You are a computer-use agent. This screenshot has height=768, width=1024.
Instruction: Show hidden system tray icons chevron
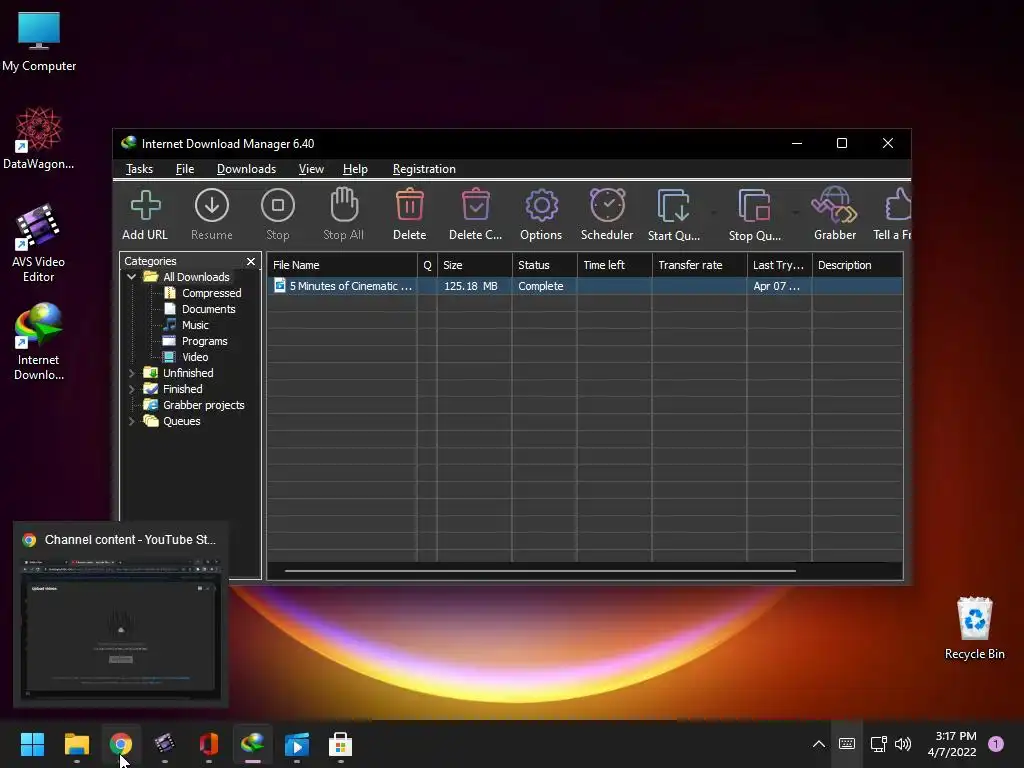coord(818,744)
